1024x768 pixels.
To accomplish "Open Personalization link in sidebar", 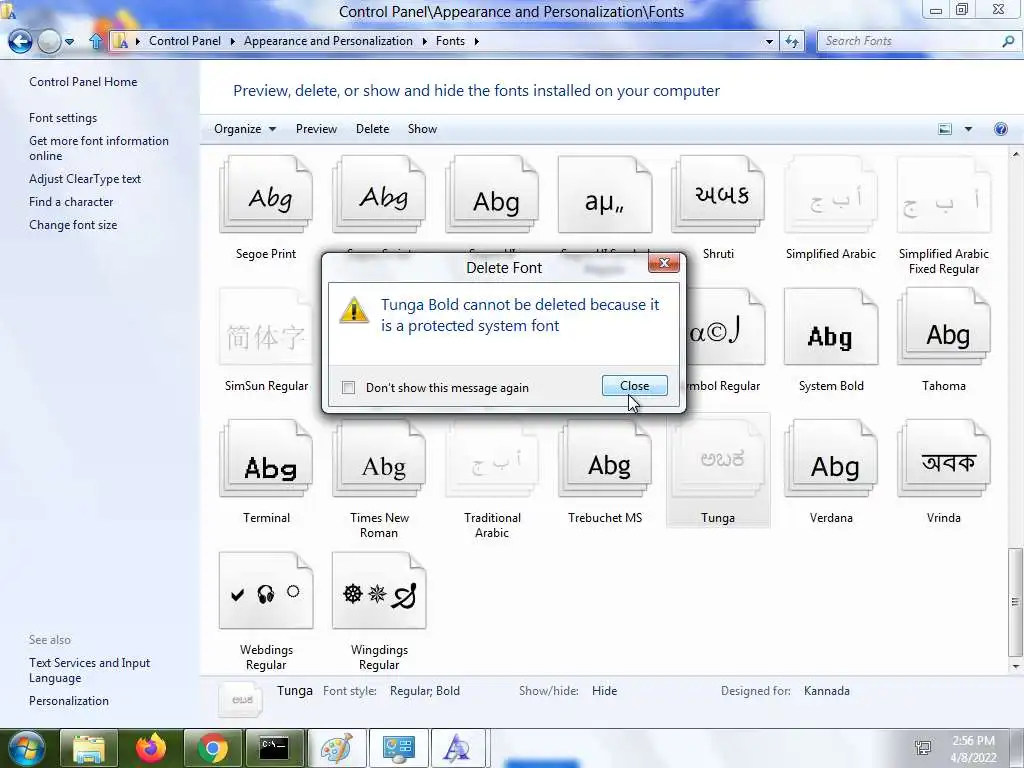I will coord(69,701).
